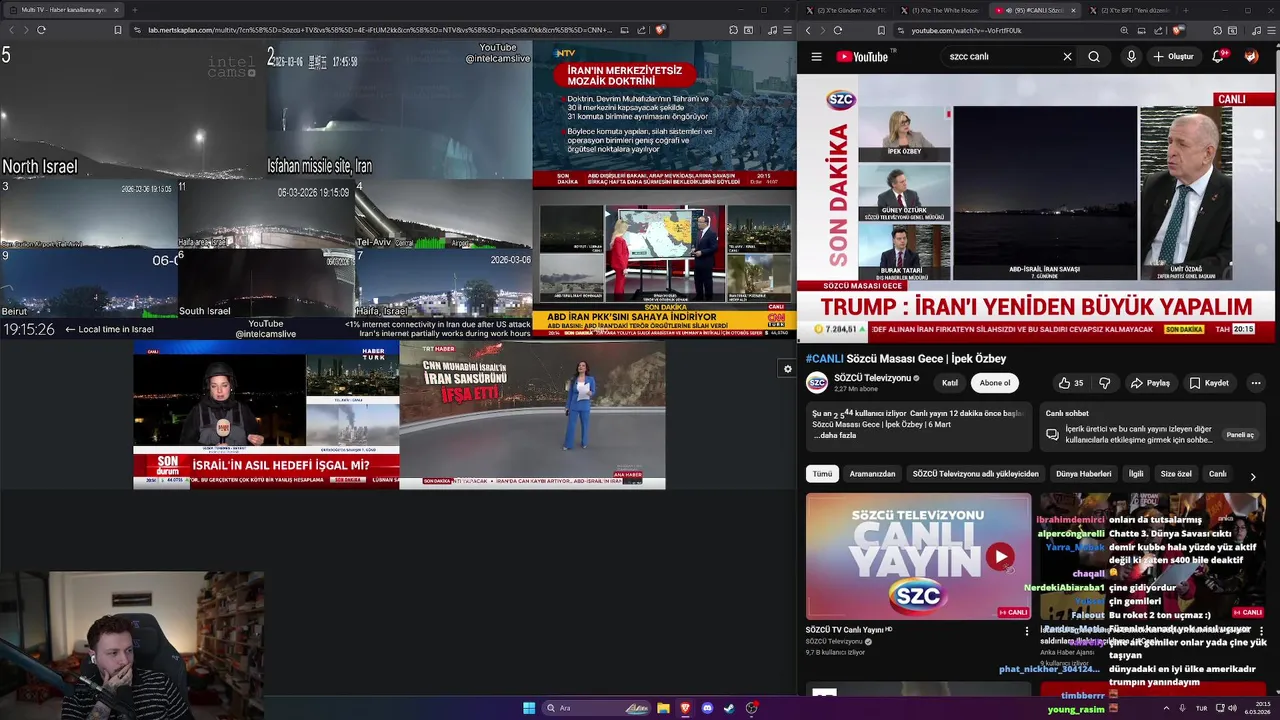Subscribe with the Abone ol button
The height and width of the screenshot is (720, 1280).
click(x=994, y=383)
